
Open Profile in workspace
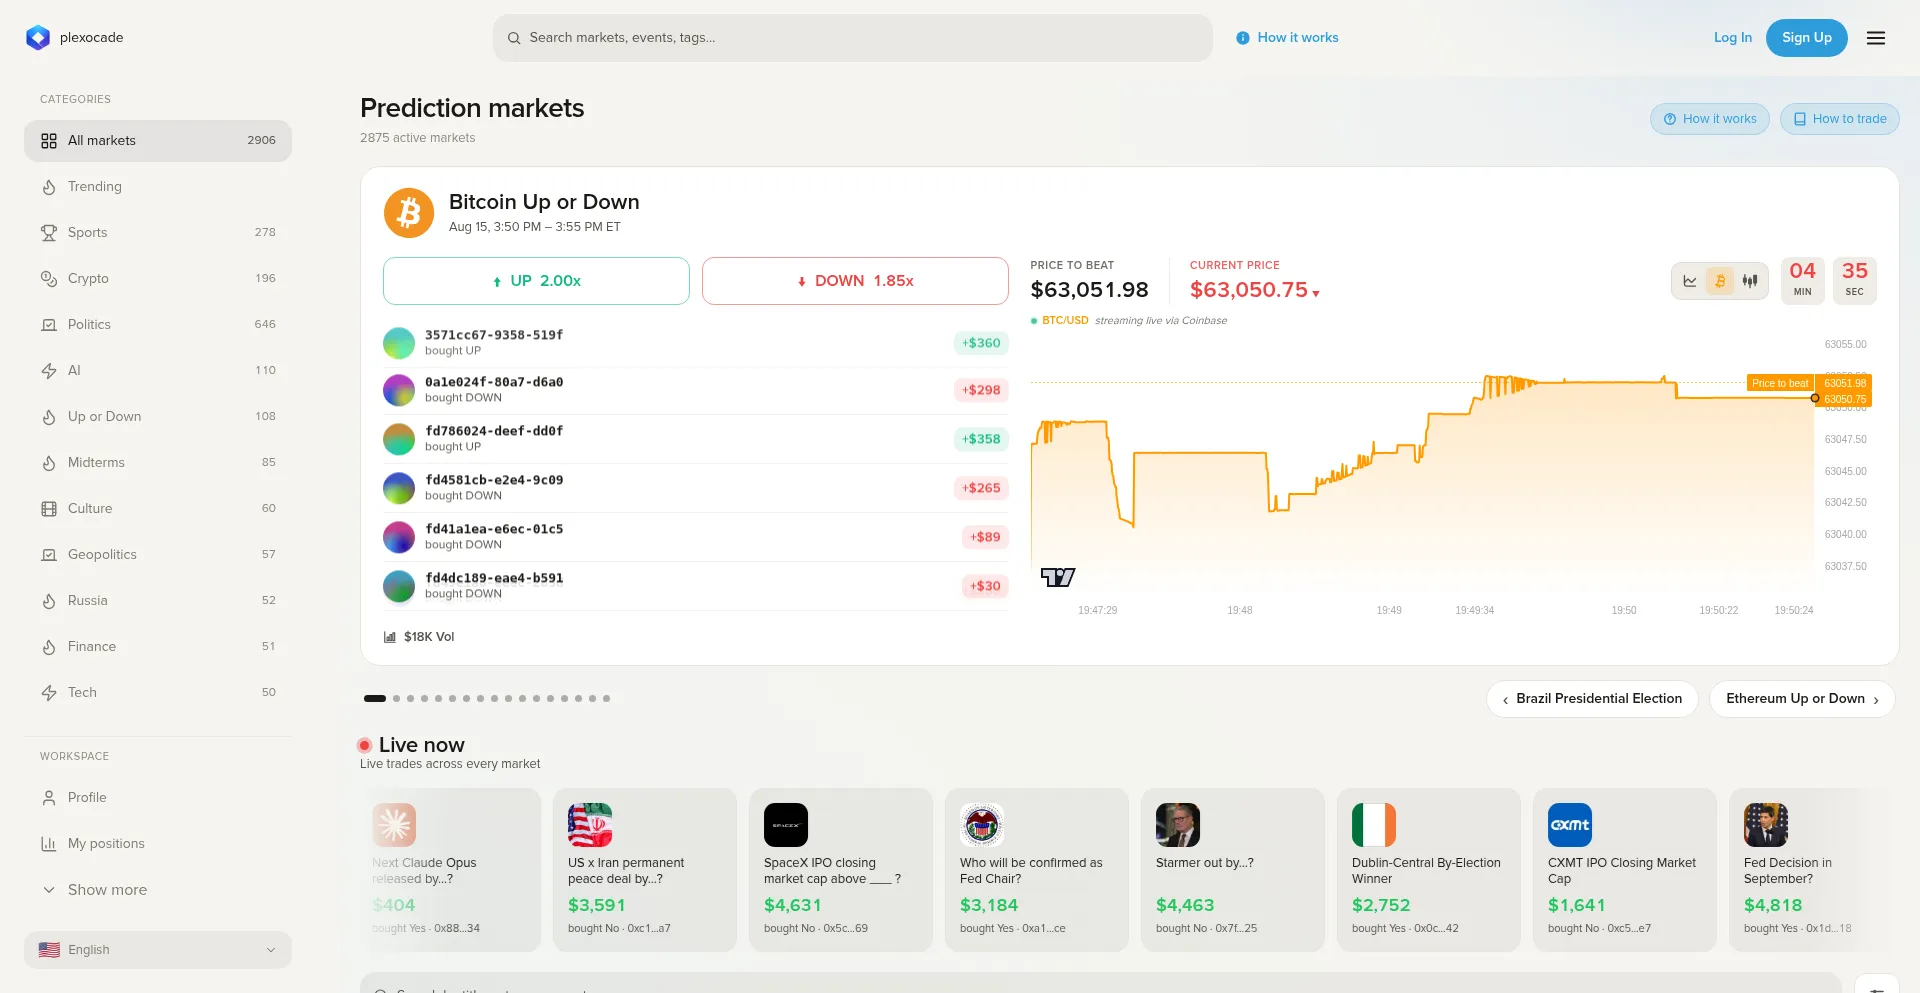[x=158, y=798]
